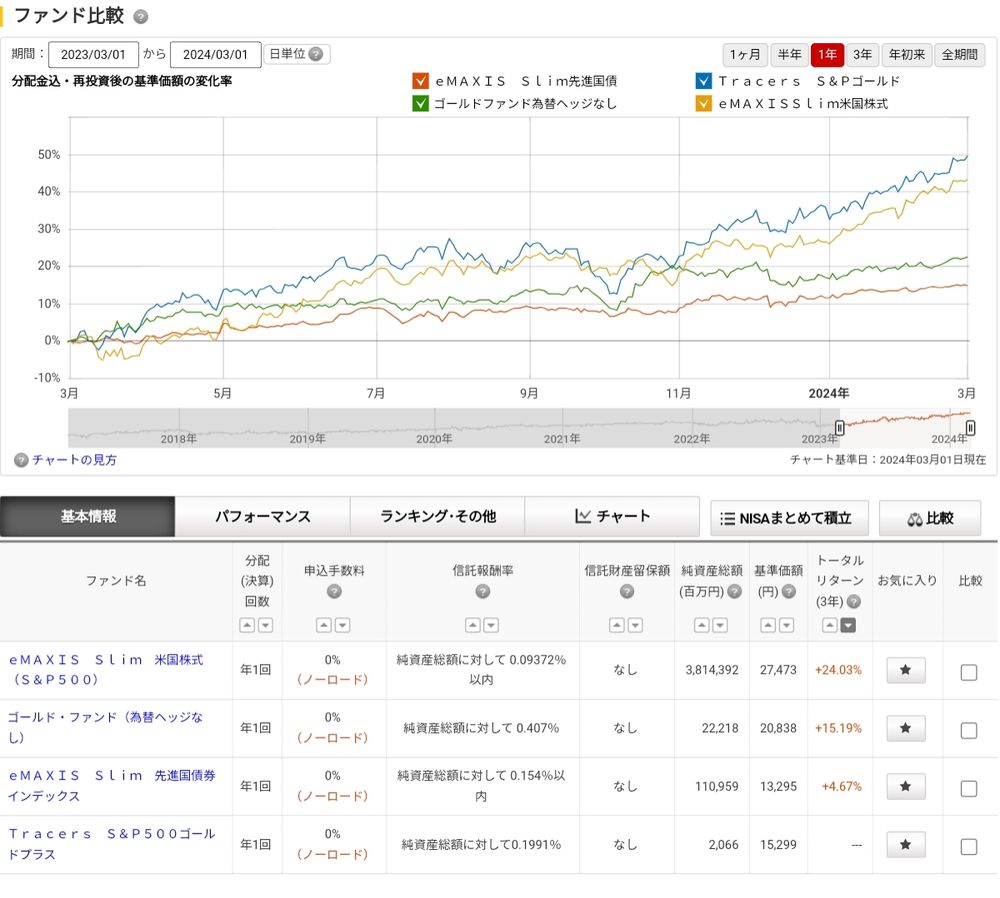Favorite eMAXIS Slim 米国株式 with star
This screenshot has width=1000, height=898.
point(906,670)
